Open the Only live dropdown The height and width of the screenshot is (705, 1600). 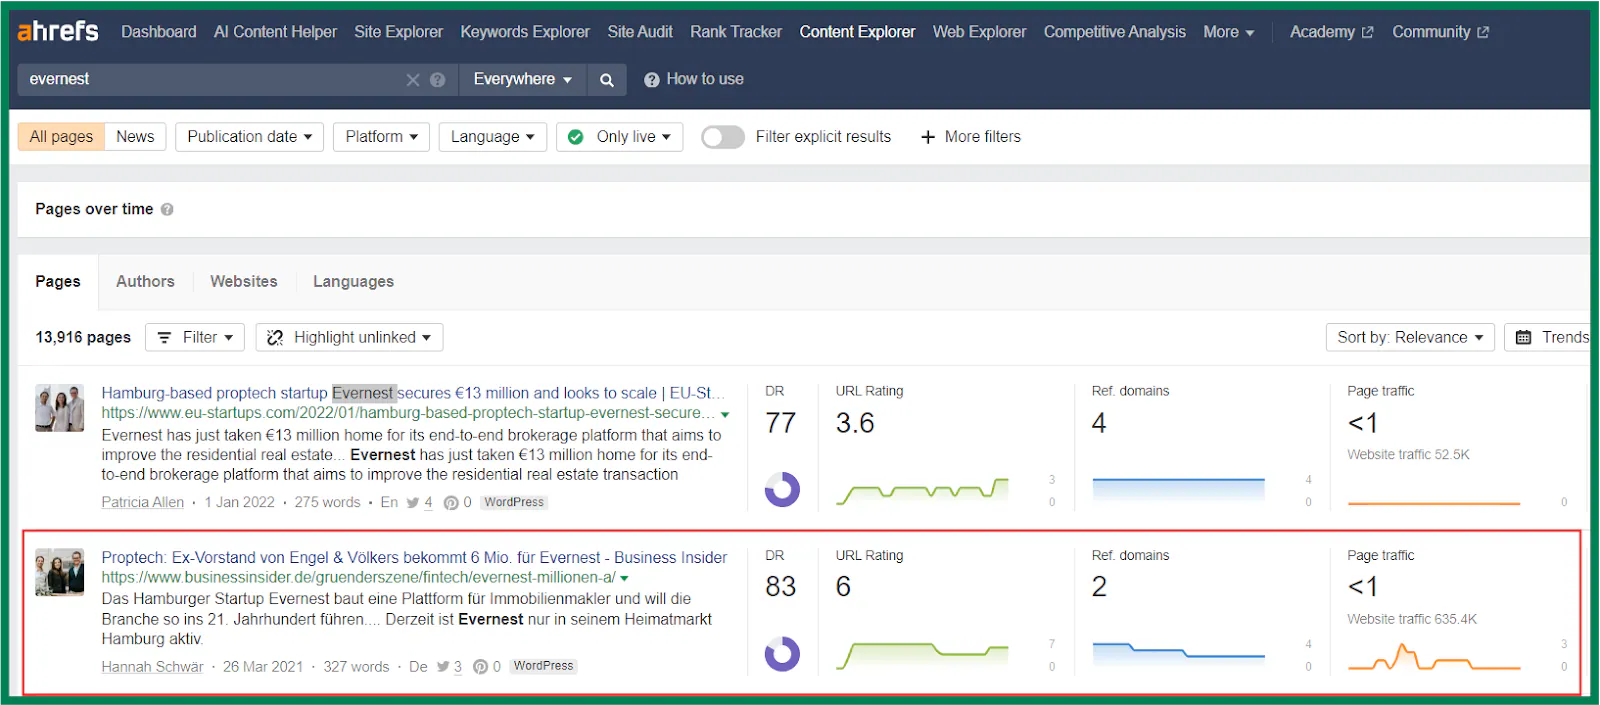620,137
